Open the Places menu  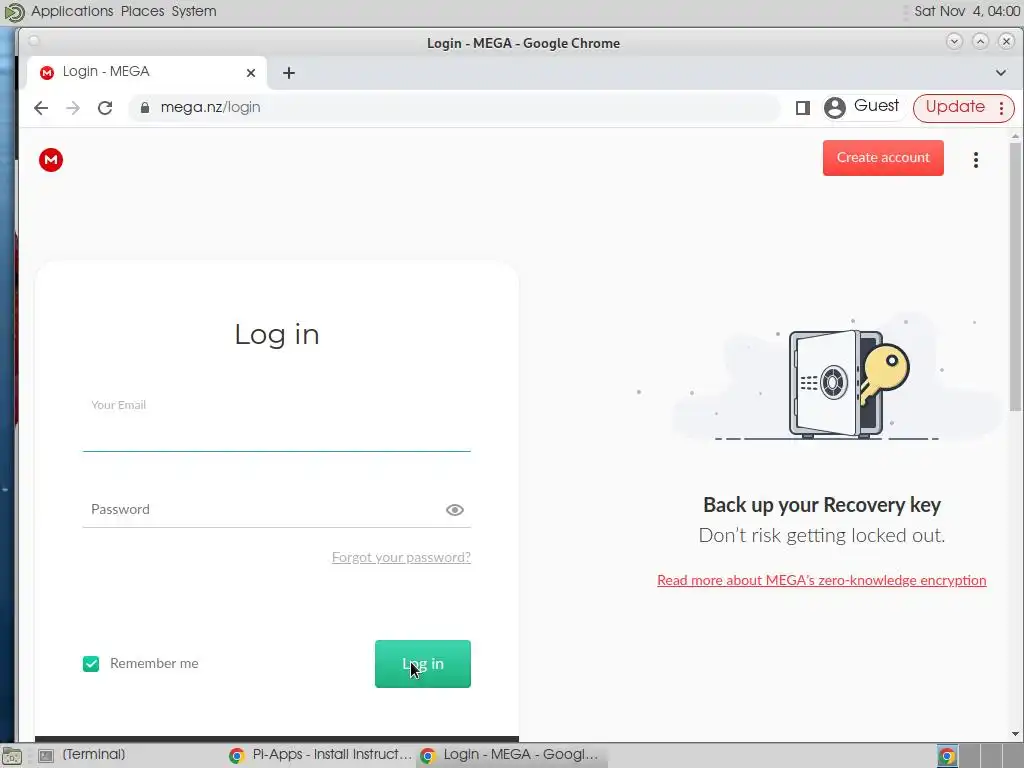coord(142,11)
